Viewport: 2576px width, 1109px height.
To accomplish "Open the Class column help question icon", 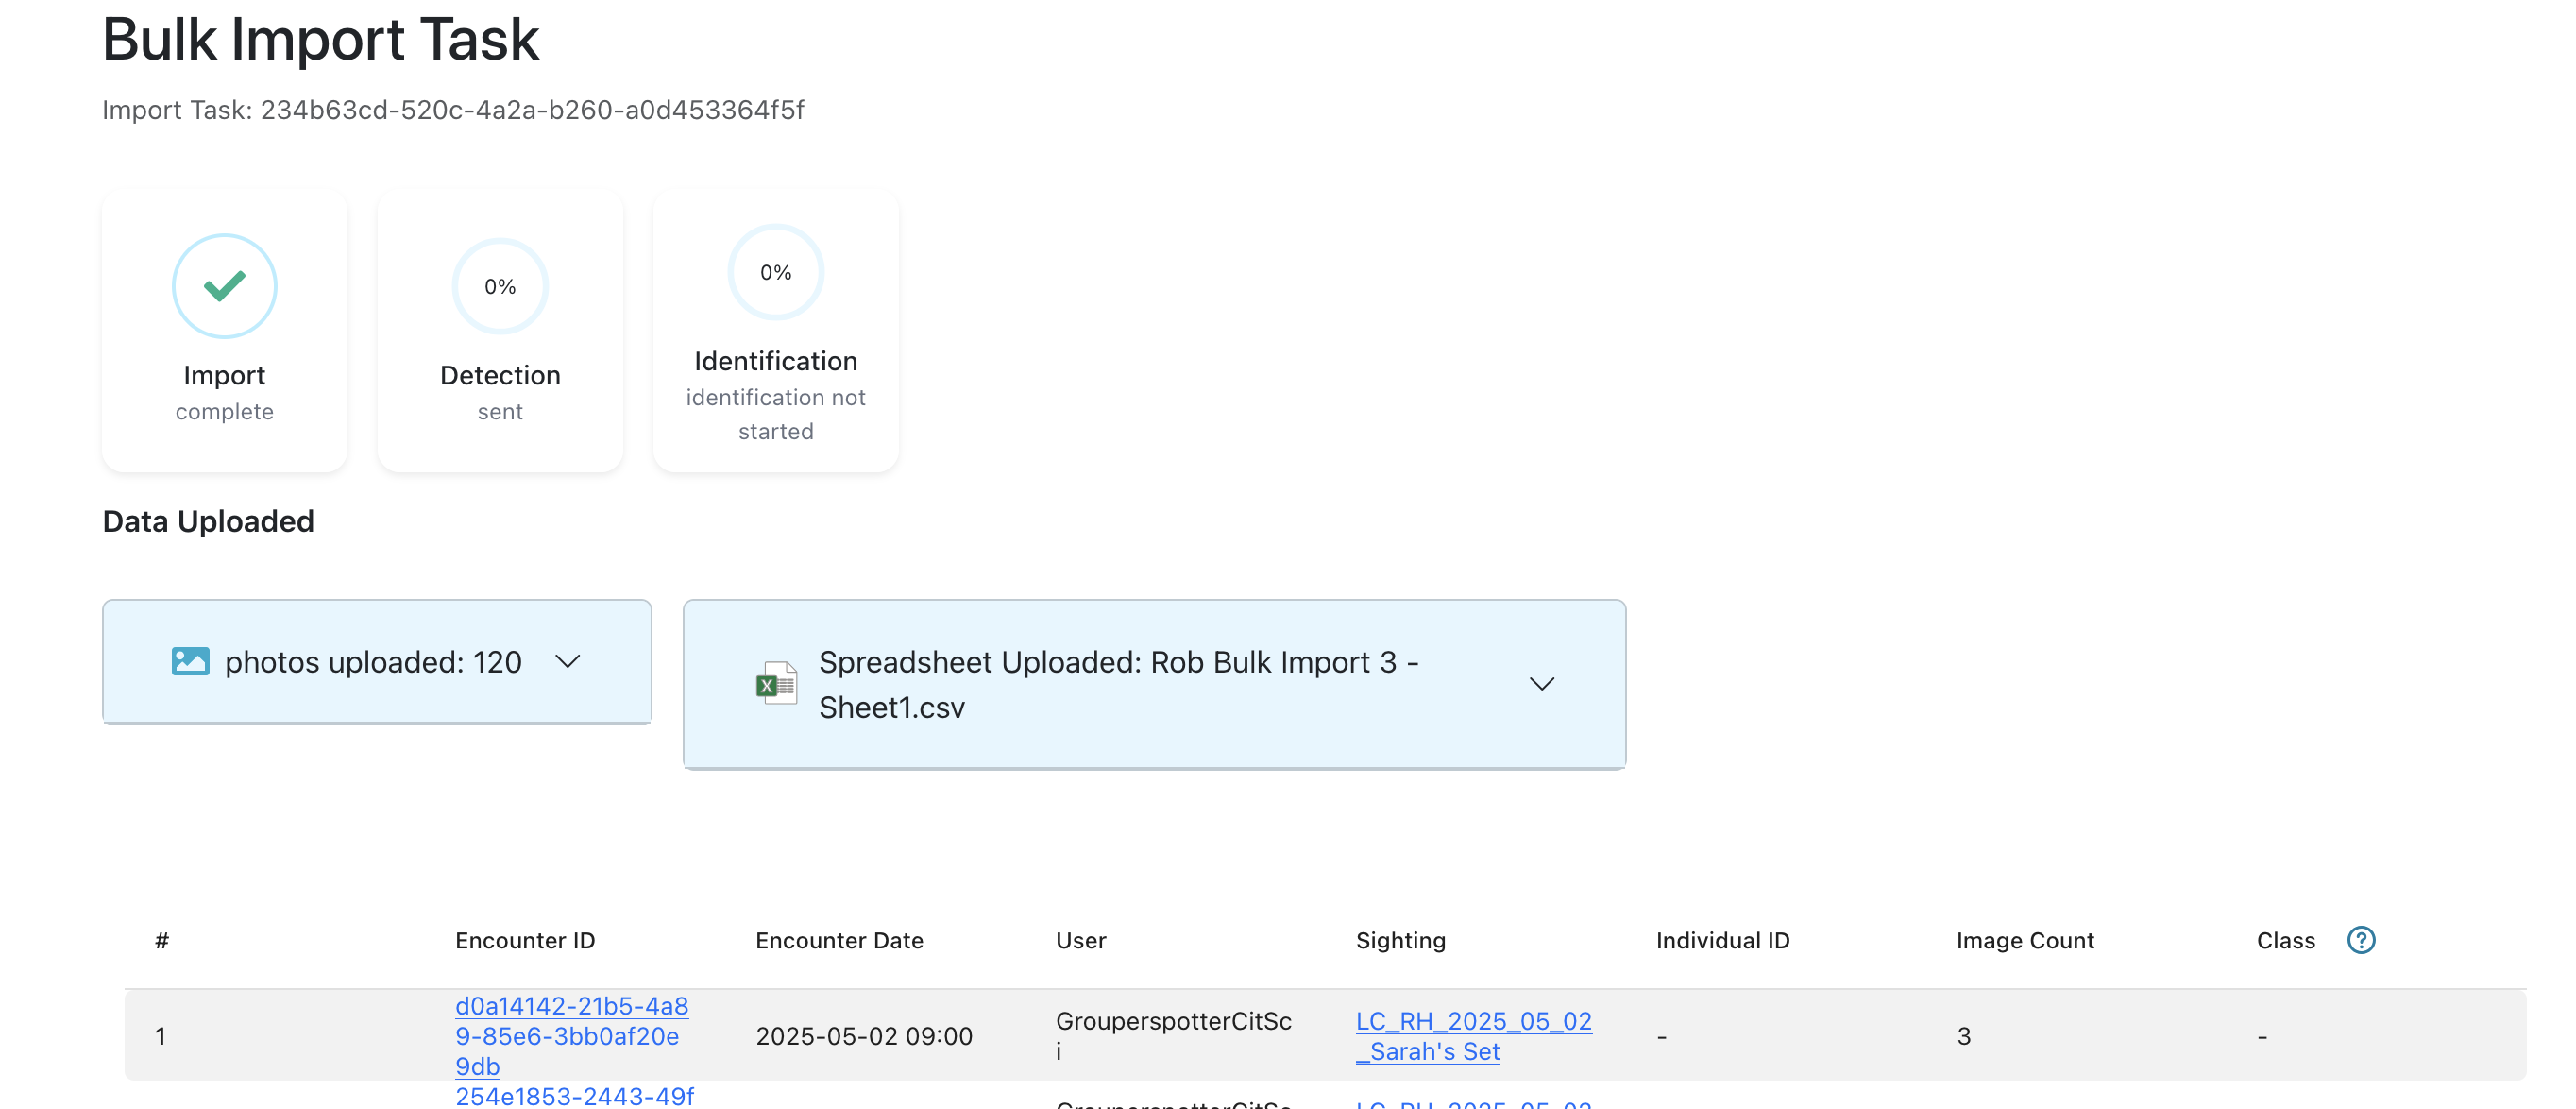I will (2360, 940).
